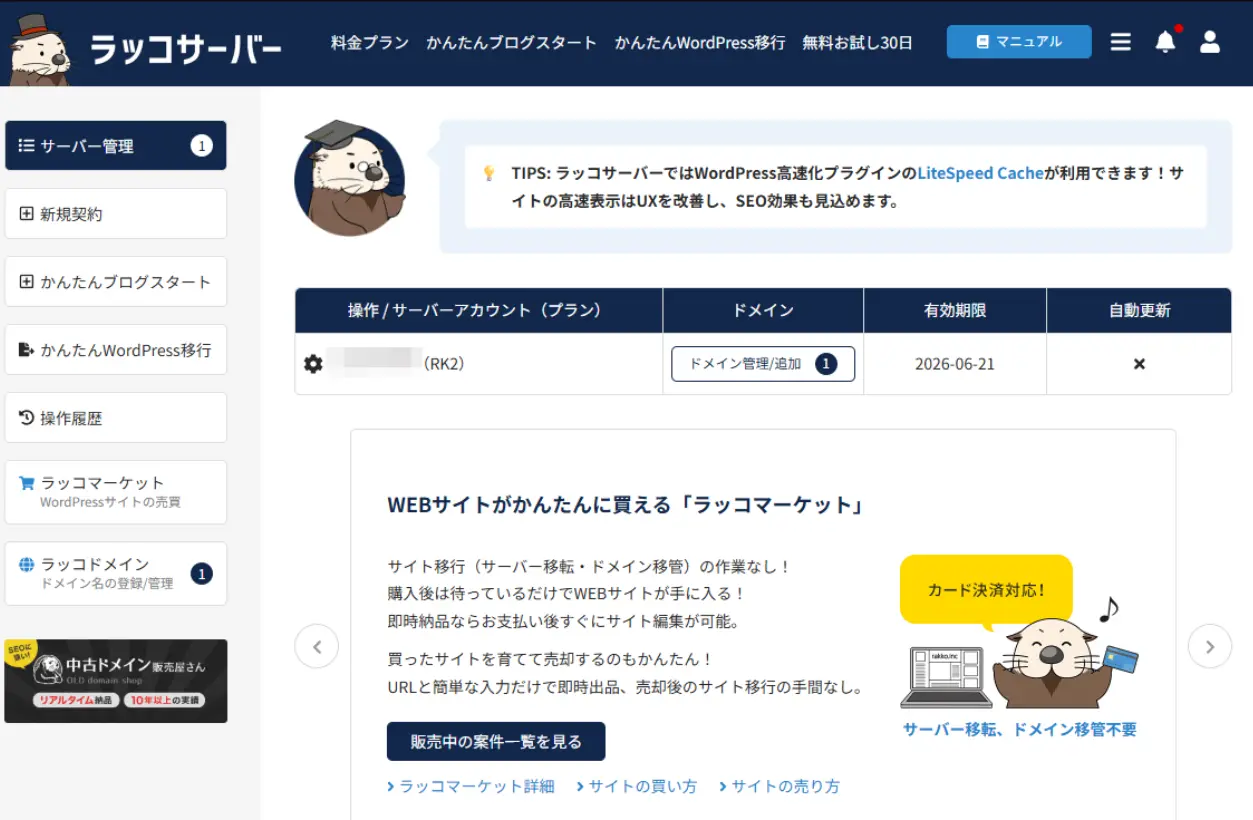
Task: Open the hamburger menu icon
Action: [x=1120, y=42]
